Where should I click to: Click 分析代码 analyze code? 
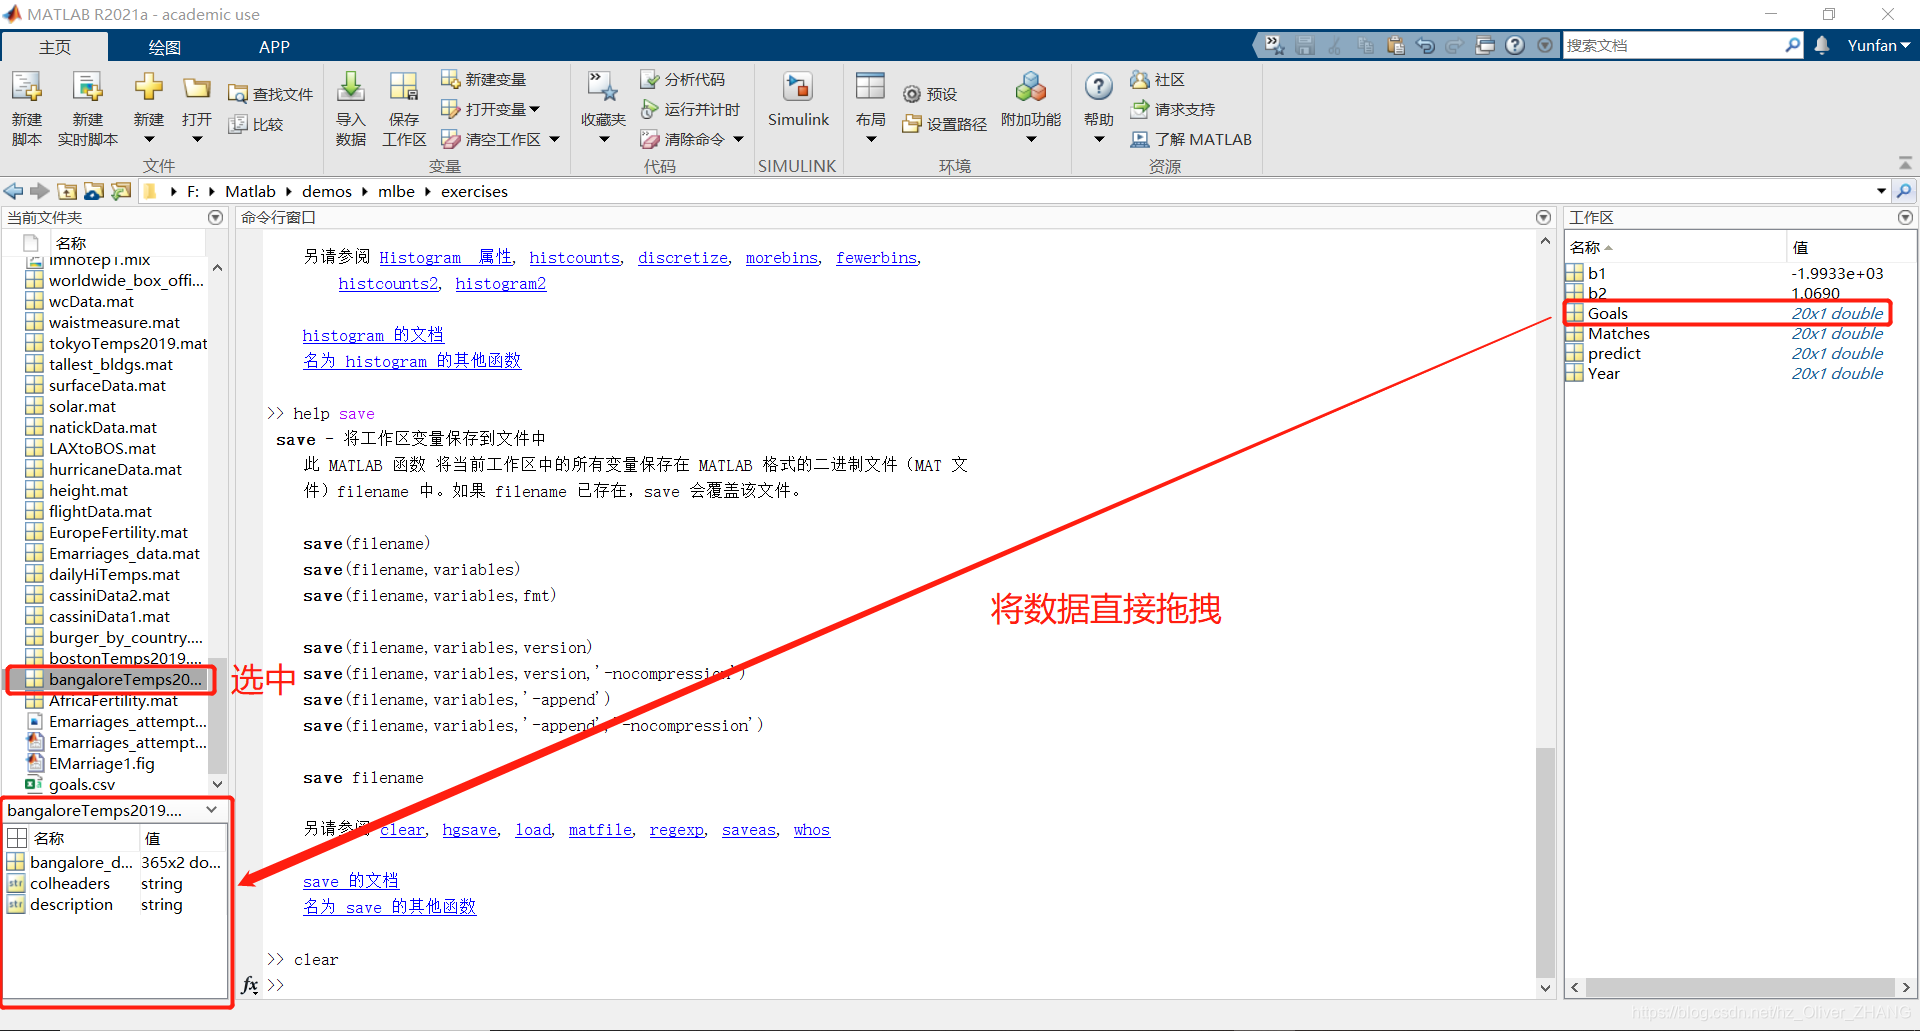click(683, 79)
